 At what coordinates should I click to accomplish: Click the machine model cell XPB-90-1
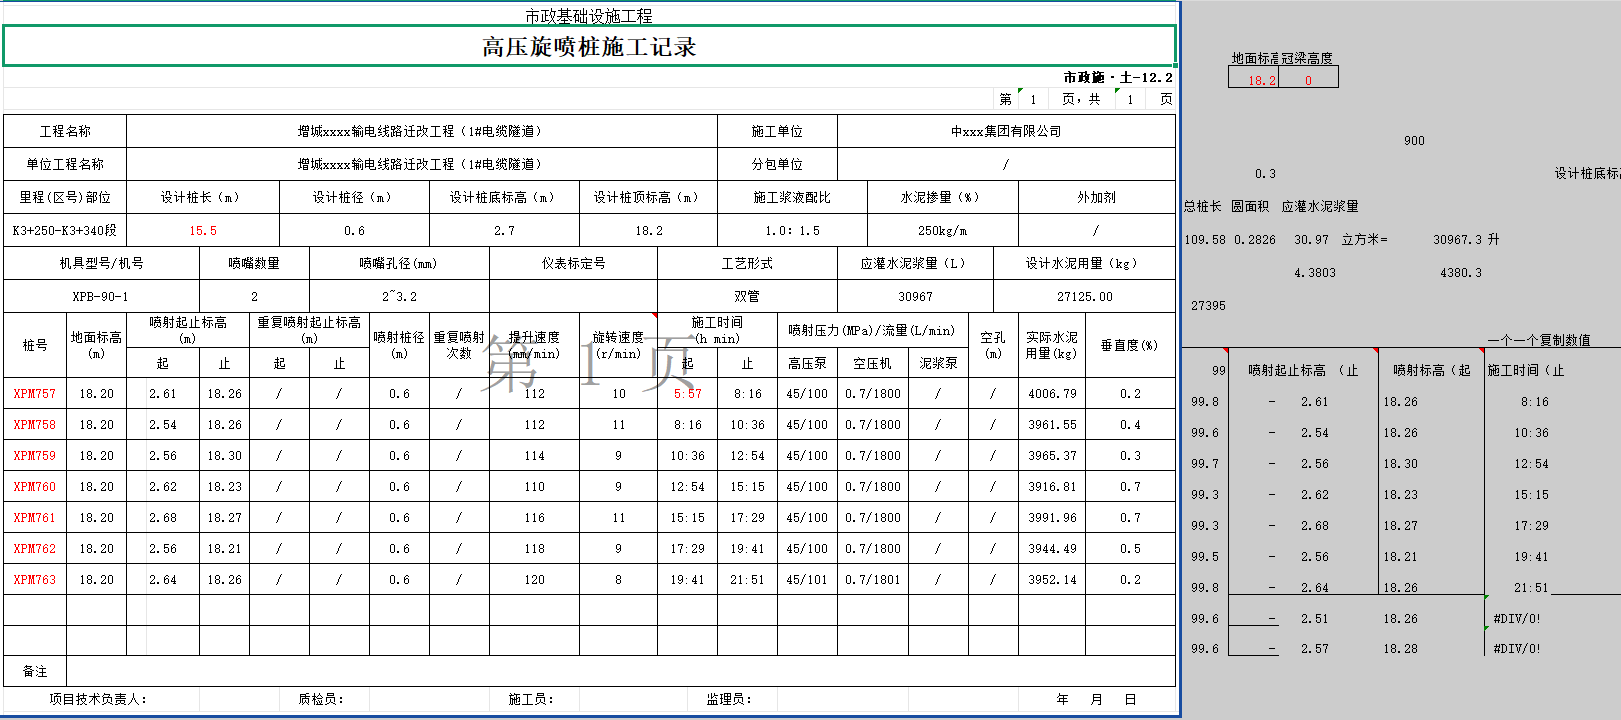101,297
